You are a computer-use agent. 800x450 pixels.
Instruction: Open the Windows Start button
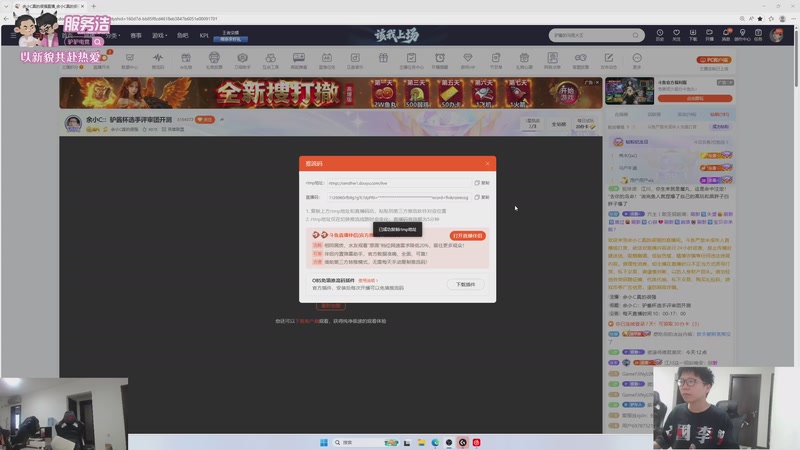point(323,442)
